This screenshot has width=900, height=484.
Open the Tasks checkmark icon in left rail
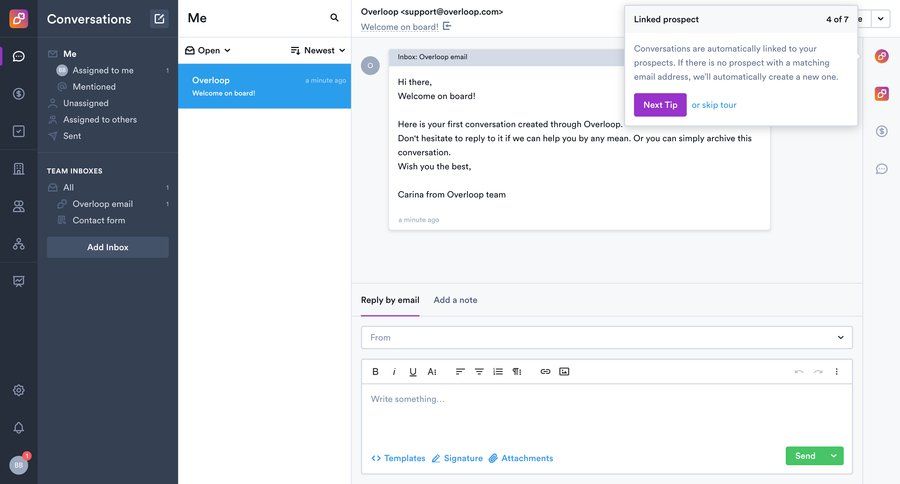click(x=18, y=131)
